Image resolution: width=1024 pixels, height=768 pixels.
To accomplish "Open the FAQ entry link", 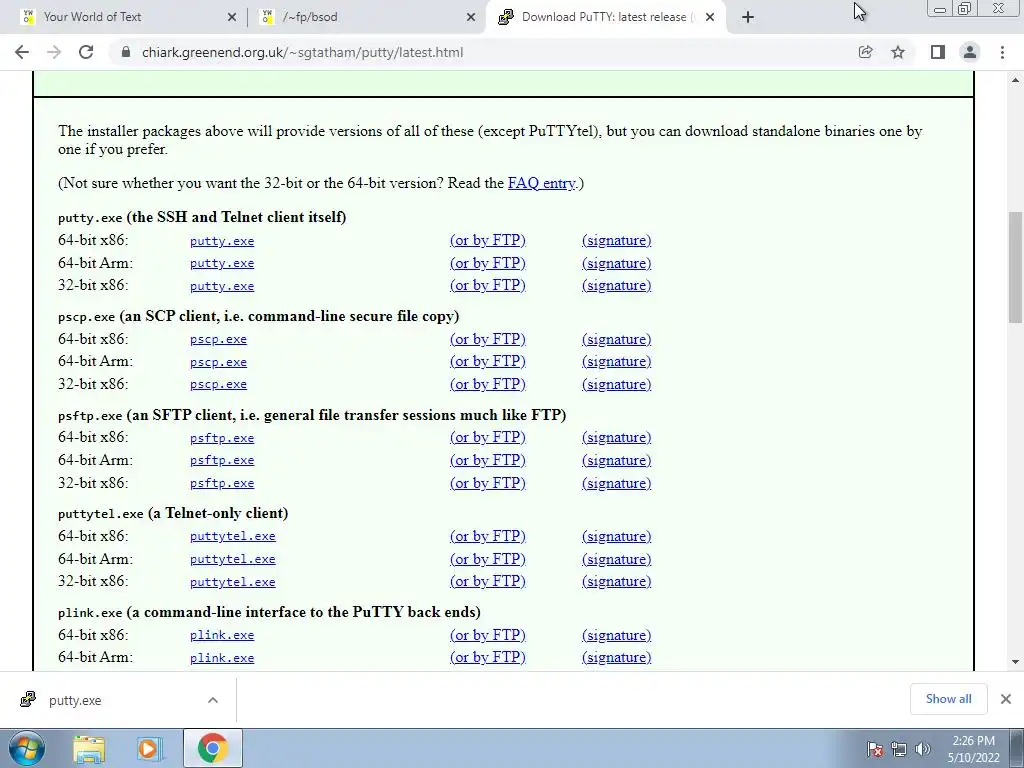I will 542,183.
